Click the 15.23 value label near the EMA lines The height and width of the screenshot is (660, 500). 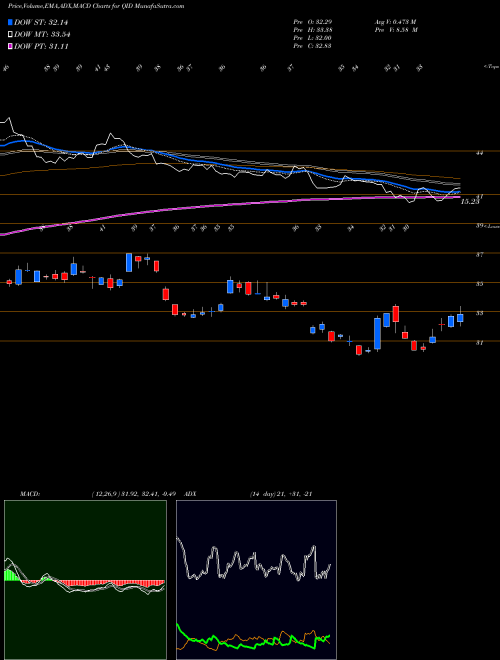[x=470, y=202]
